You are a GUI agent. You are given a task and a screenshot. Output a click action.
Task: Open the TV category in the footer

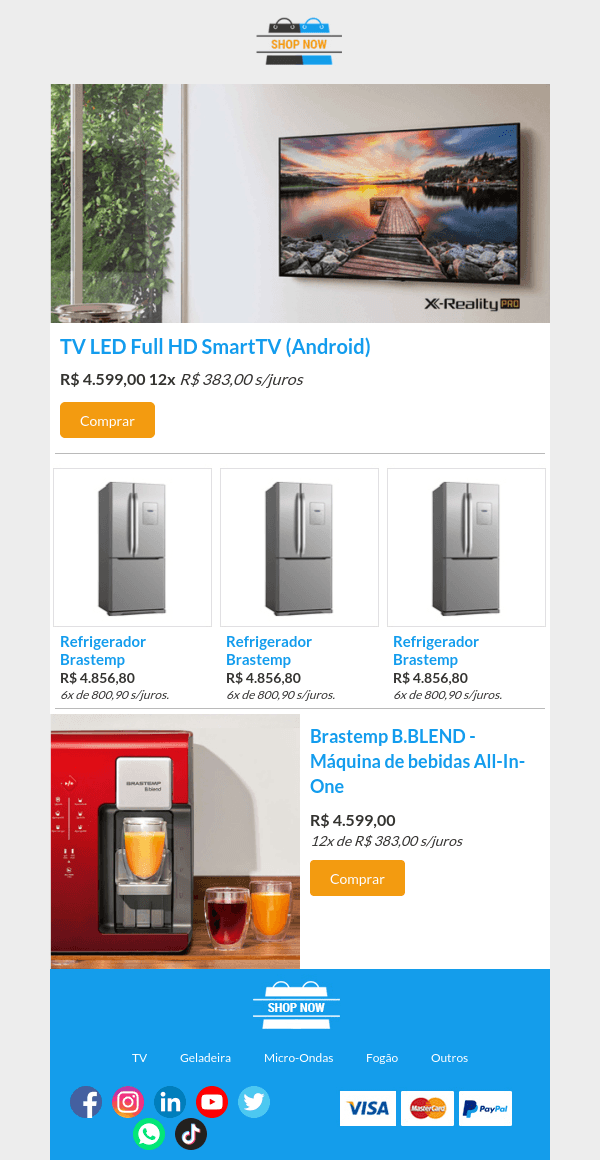tap(139, 1057)
